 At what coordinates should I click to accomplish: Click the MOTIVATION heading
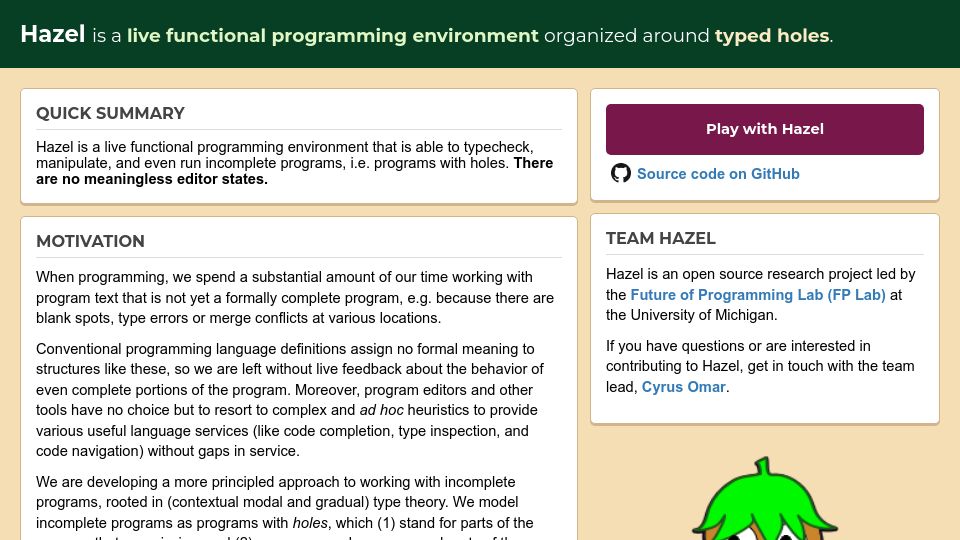click(x=91, y=241)
